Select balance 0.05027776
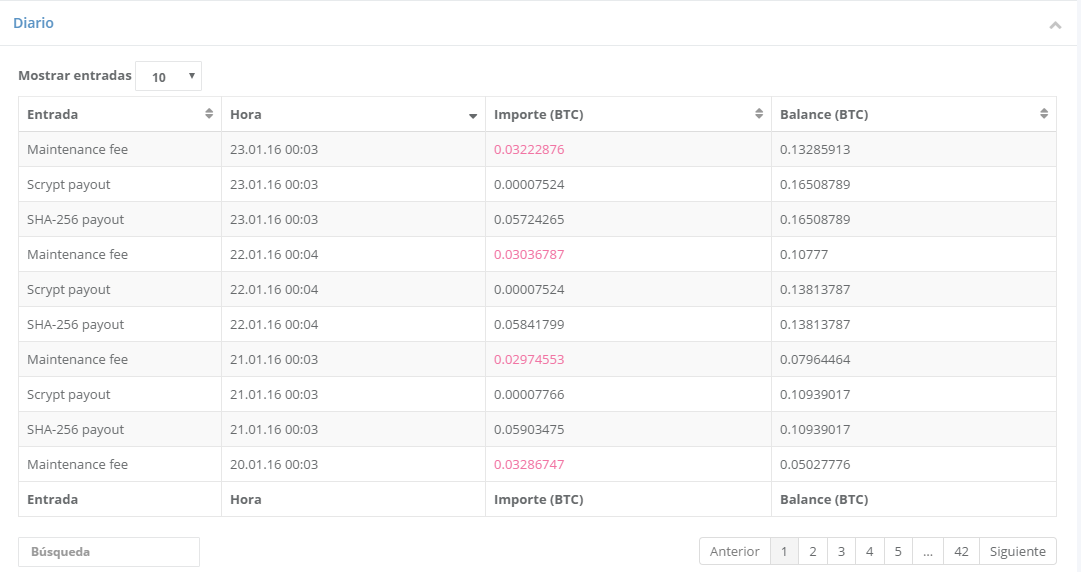1081x572 pixels. [x=815, y=464]
